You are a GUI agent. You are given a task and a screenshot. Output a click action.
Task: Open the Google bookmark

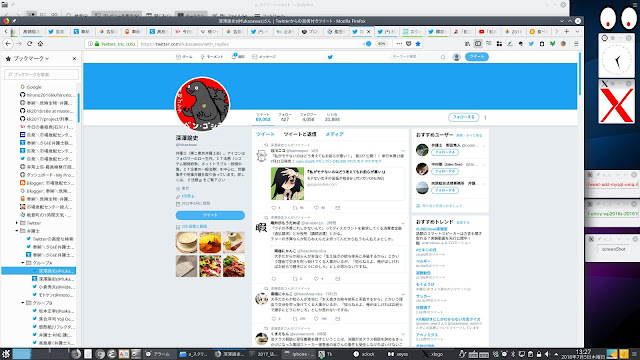coord(34,87)
